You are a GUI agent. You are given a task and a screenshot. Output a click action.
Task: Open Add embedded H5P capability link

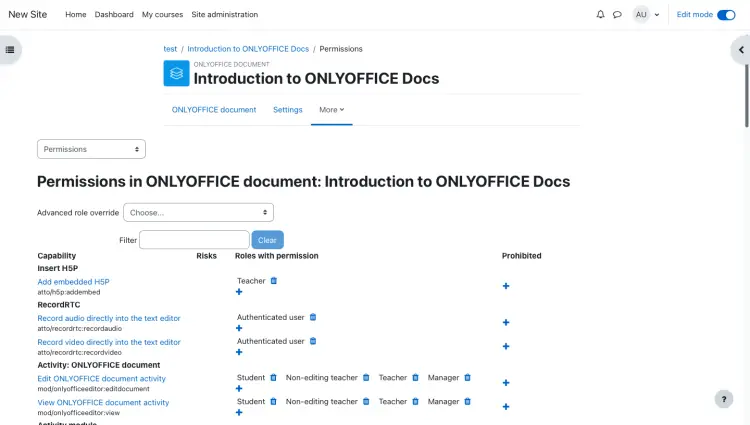point(73,282)
